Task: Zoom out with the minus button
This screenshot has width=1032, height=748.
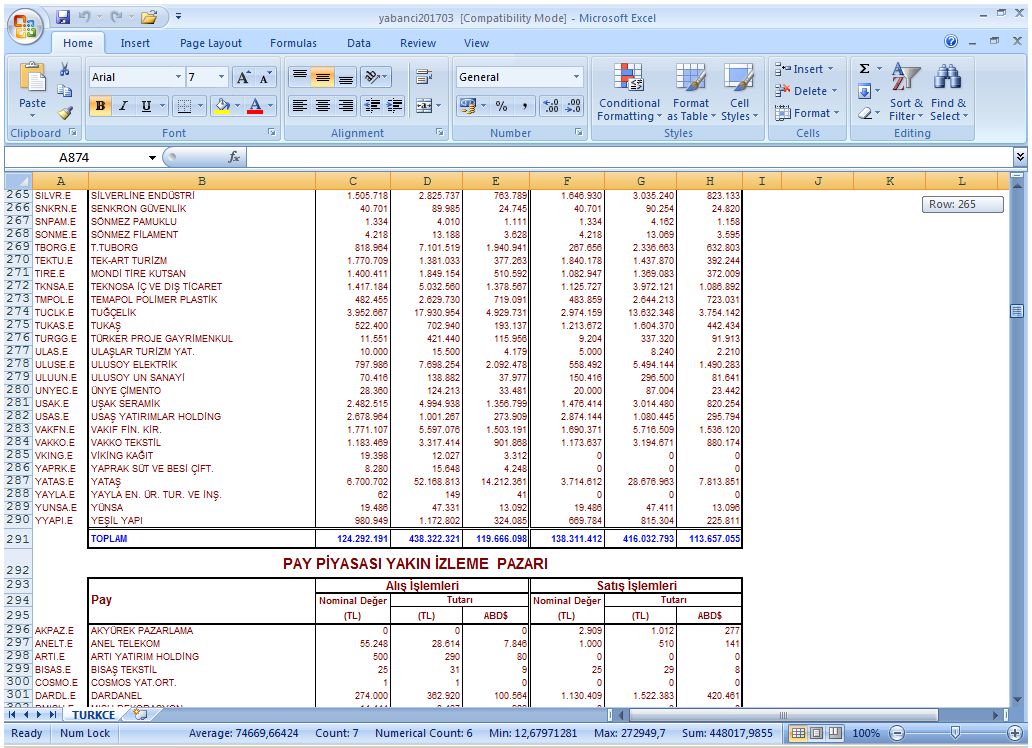Action: click(897, 733)
